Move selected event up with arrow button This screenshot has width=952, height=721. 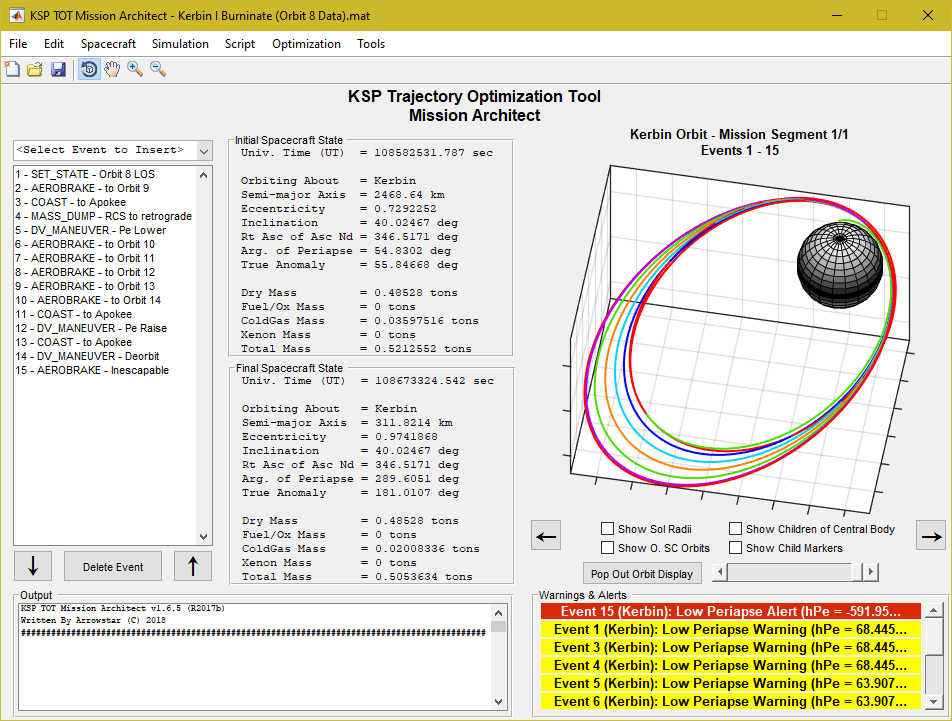click(192, 566)
